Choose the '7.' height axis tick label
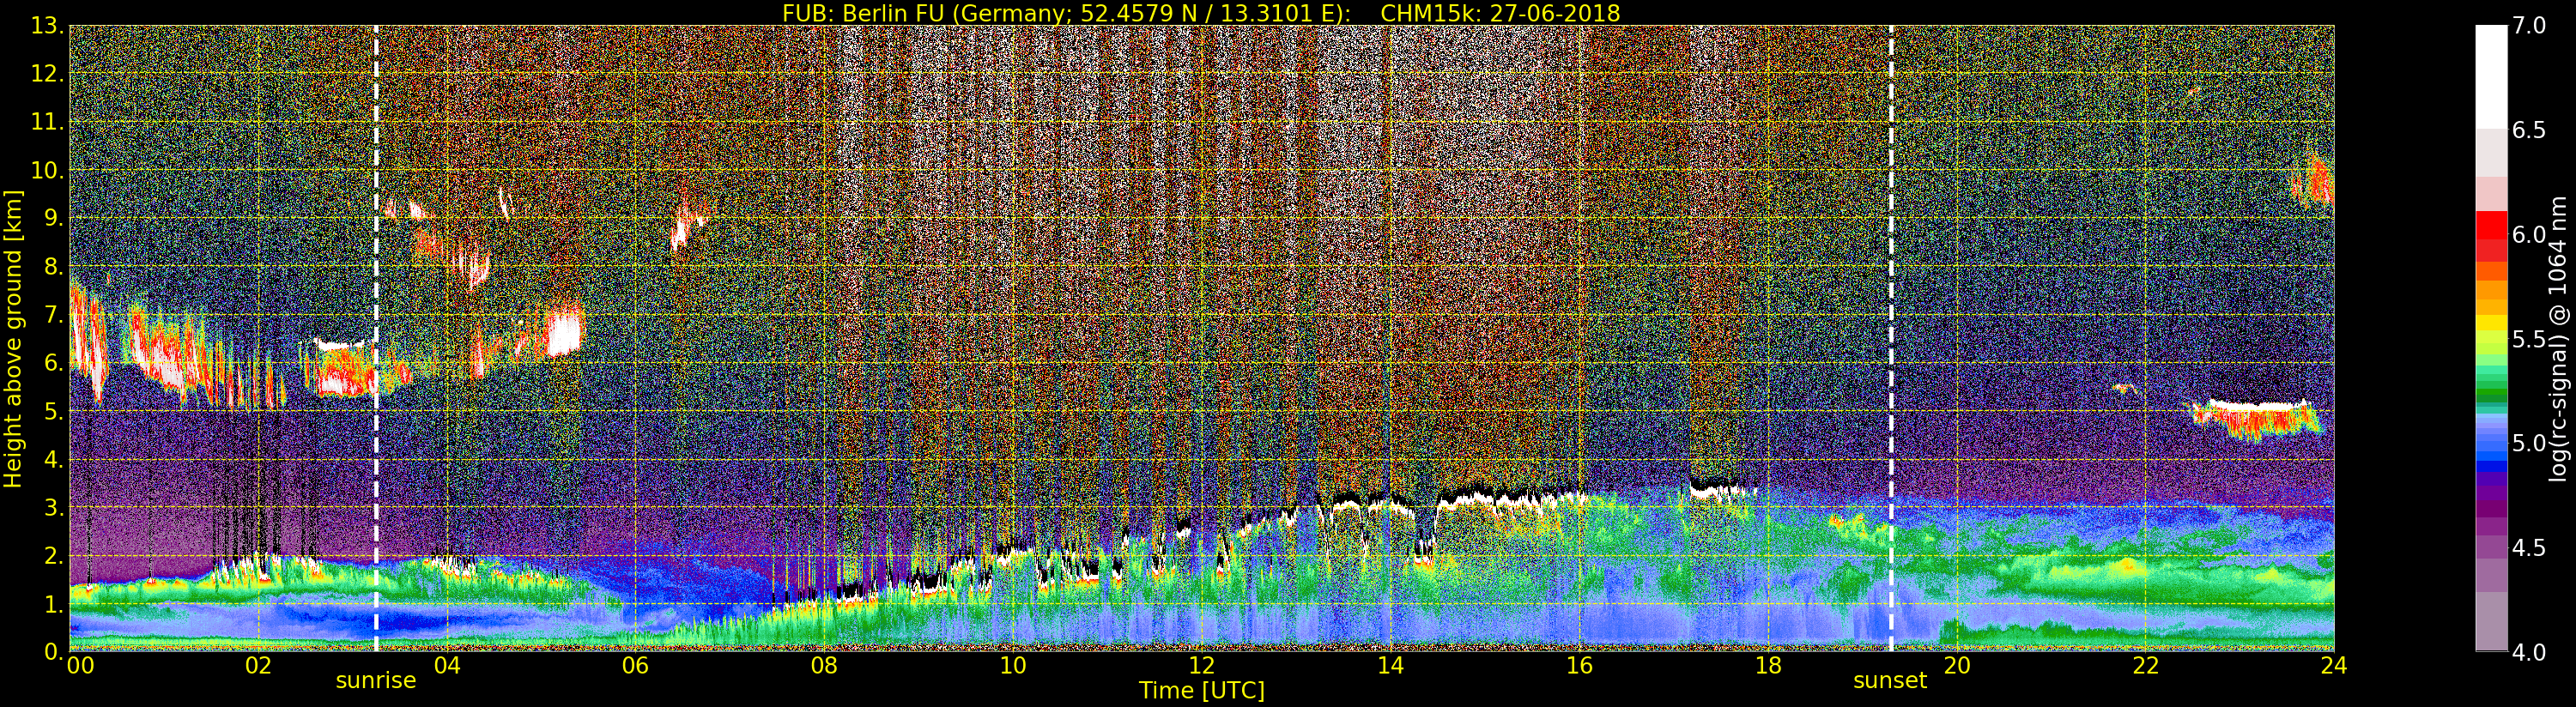Image resolution: width=2576 pixels, height=707 pixels. pos(53,315)
